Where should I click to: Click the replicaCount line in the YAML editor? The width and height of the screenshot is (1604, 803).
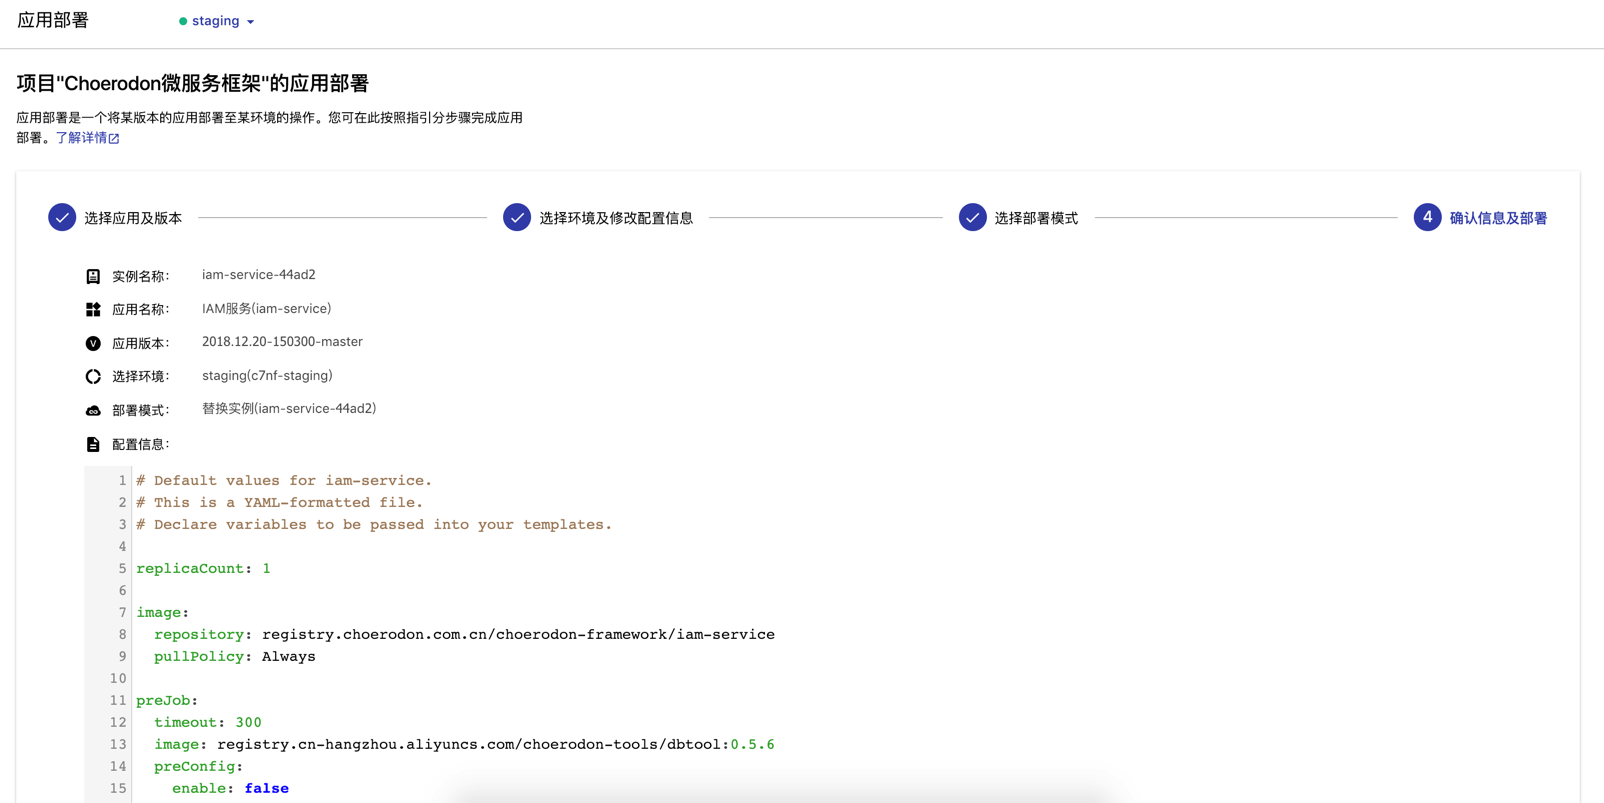[x=203, y=569]
